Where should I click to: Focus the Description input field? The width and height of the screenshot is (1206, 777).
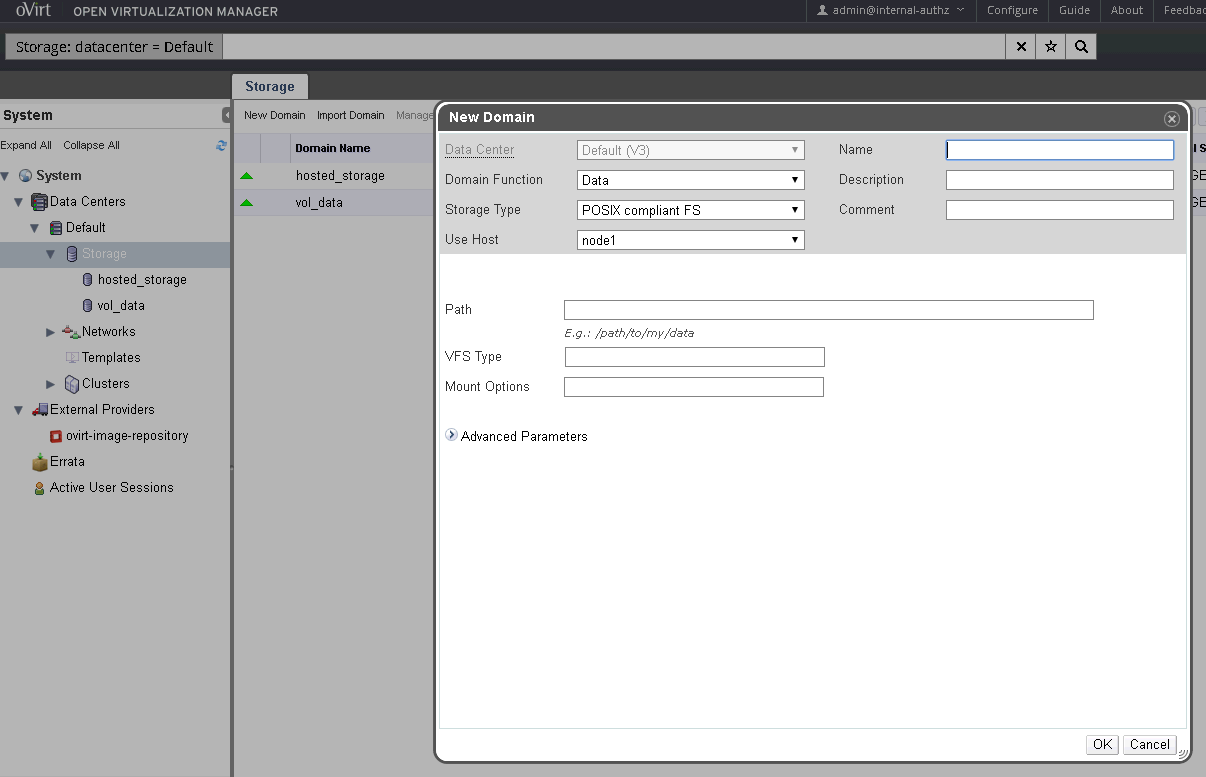coord(1060,180)
